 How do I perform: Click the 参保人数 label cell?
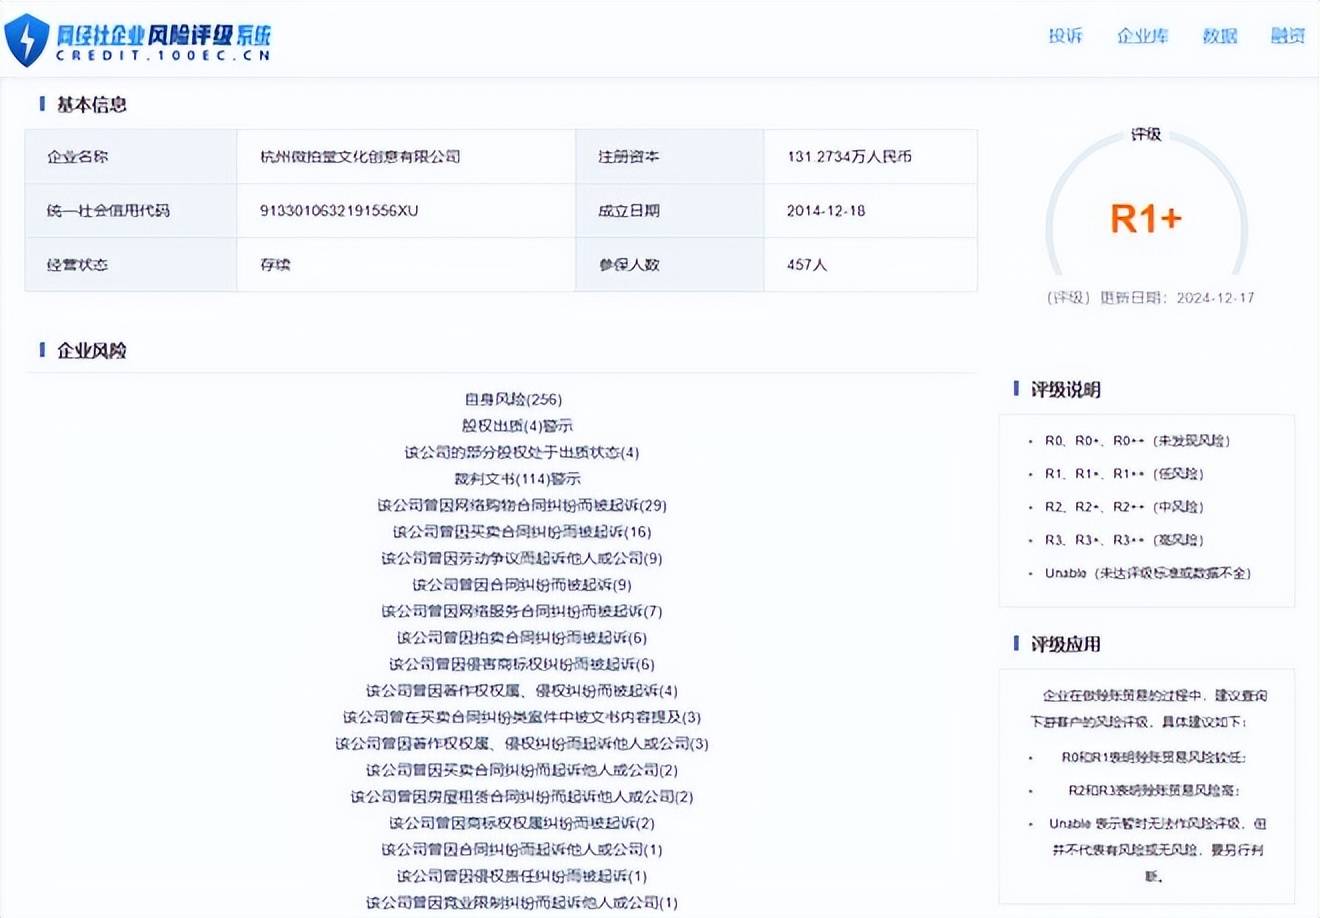[x=670, y=265]
